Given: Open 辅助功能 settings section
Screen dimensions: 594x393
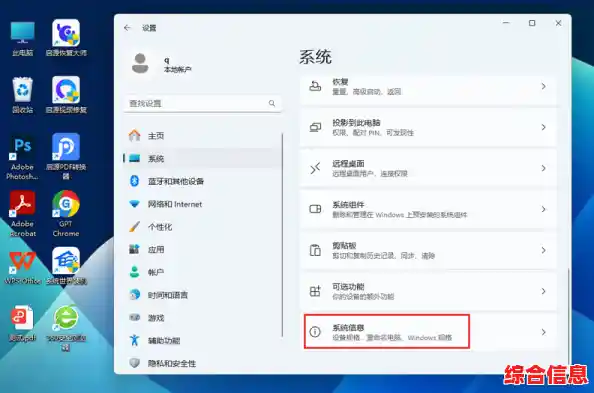Looking at the screenshot, I should coord(202,340).
